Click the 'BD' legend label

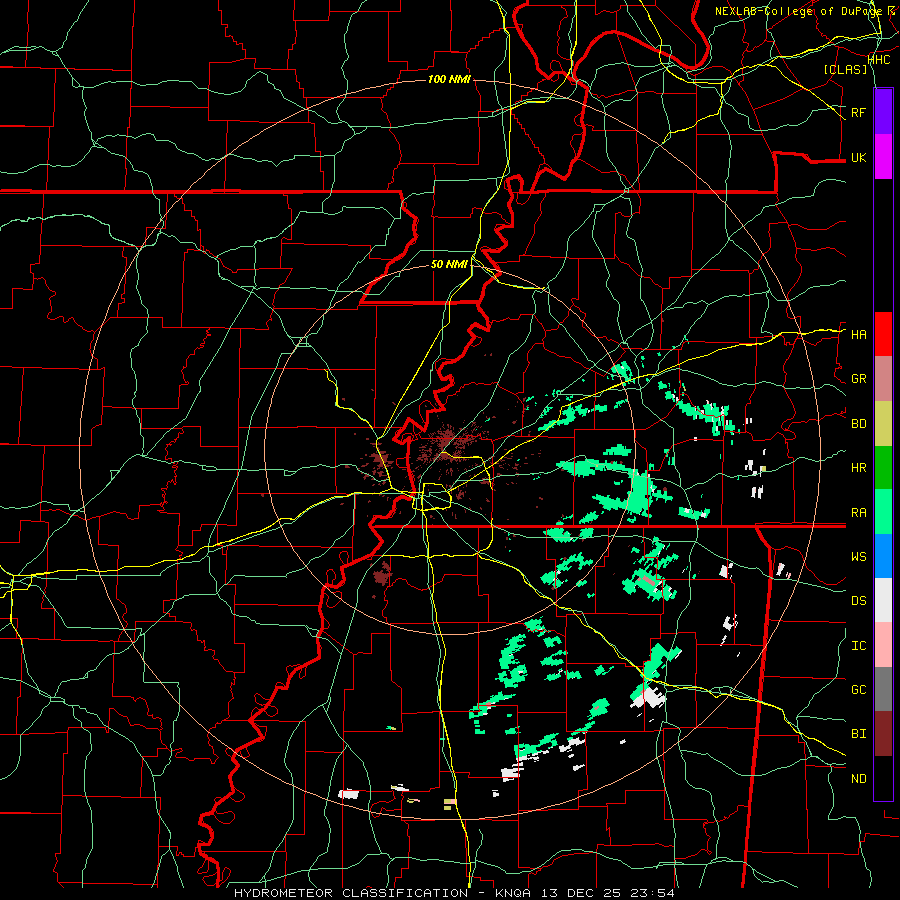click(858, 424)
